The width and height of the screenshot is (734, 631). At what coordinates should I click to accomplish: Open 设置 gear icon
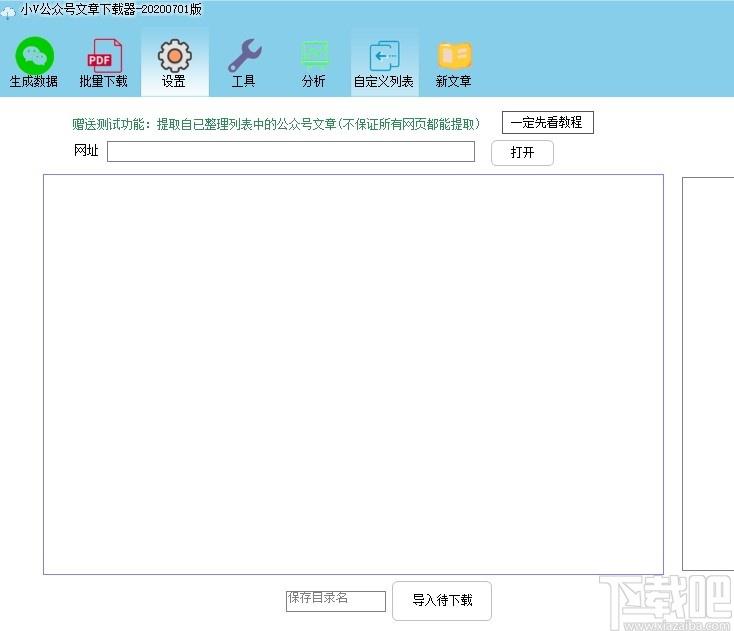(174, 56)
